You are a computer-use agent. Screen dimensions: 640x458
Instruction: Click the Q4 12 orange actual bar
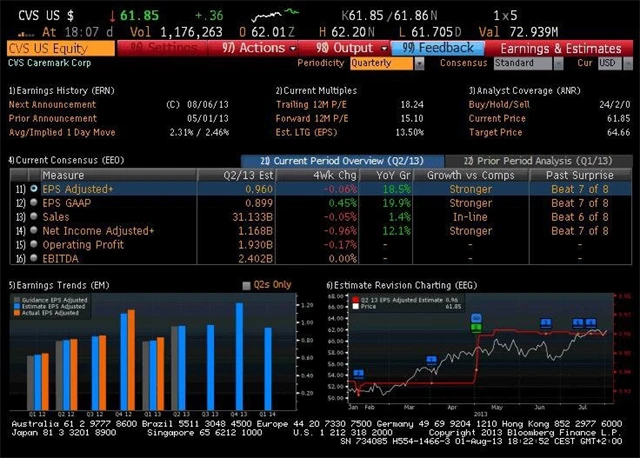click(131, 360)
